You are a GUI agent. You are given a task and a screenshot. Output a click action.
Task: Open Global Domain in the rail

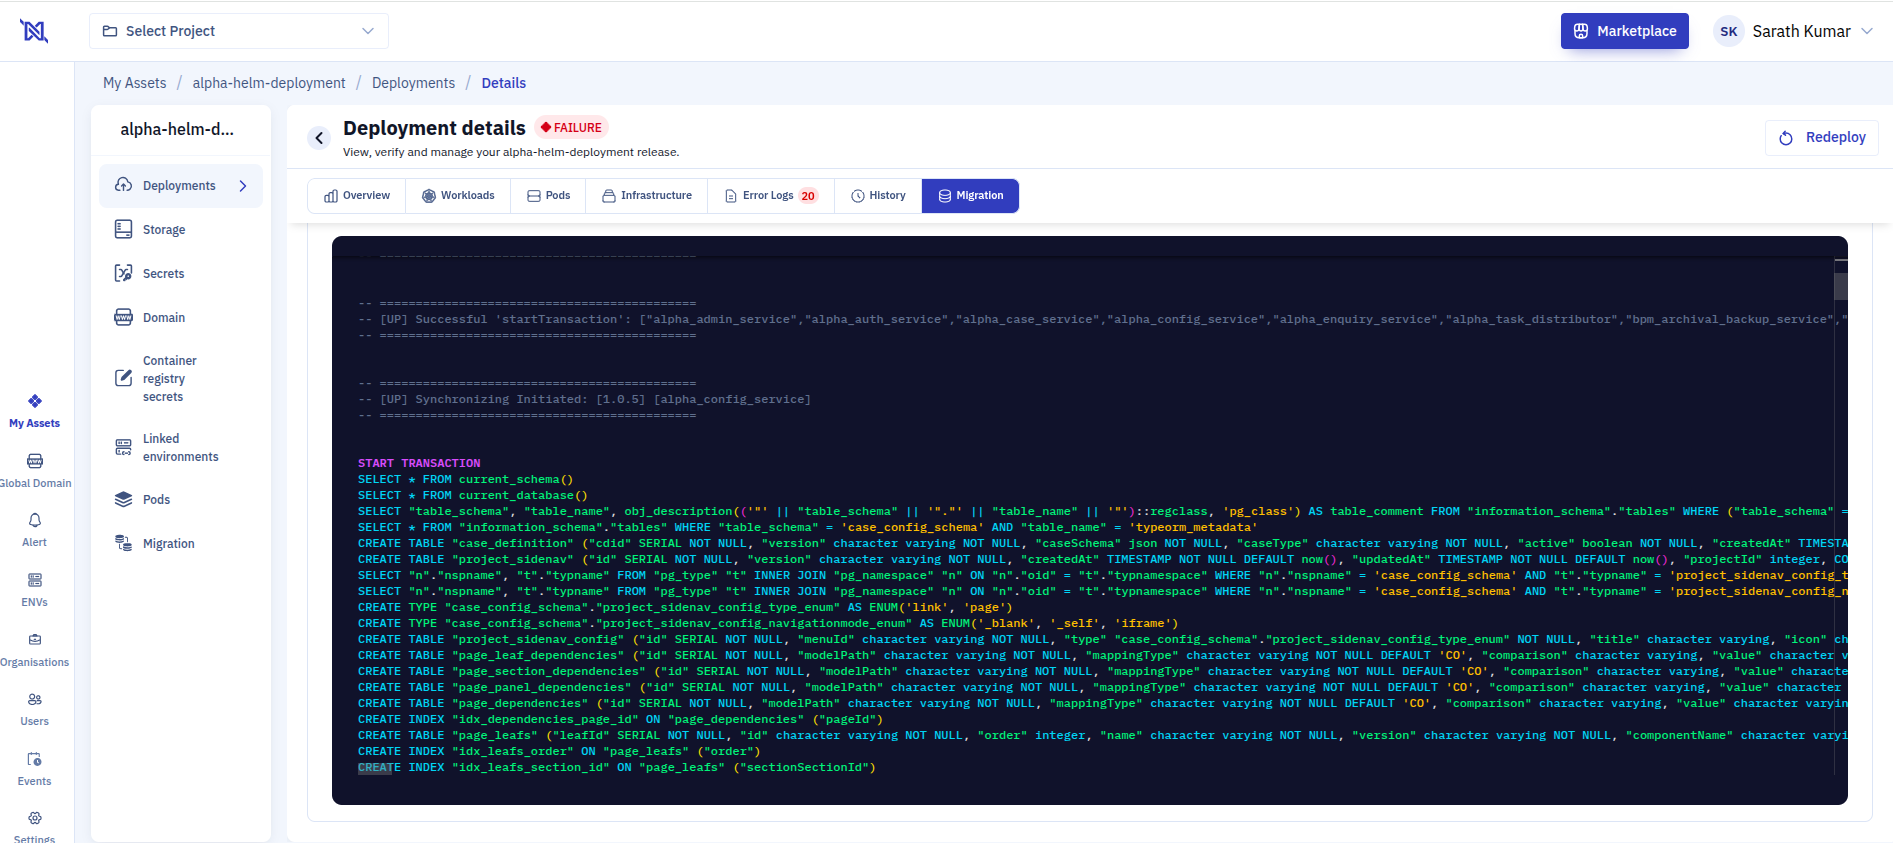(x=35, y=470)
